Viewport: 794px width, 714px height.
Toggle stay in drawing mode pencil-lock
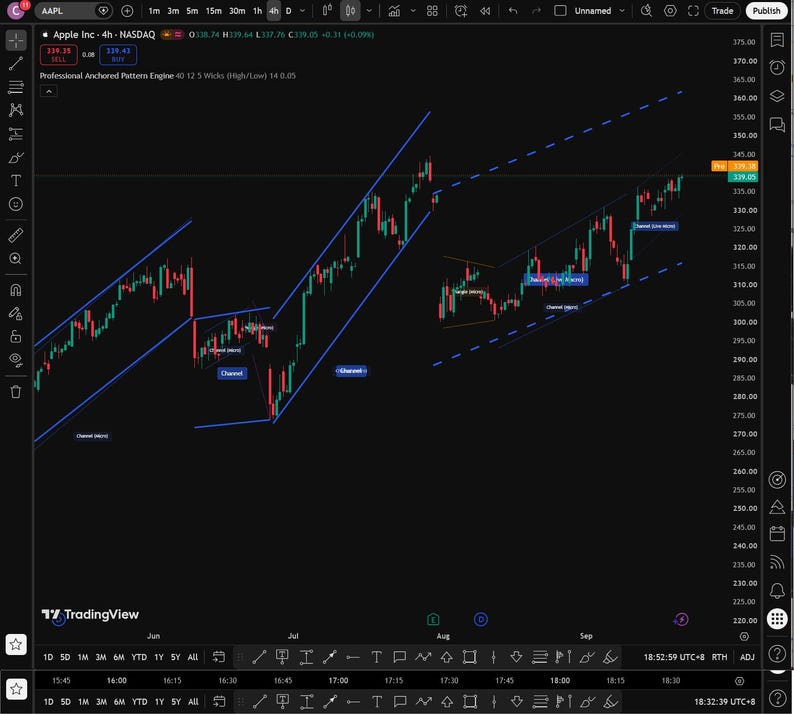point(16,313)
